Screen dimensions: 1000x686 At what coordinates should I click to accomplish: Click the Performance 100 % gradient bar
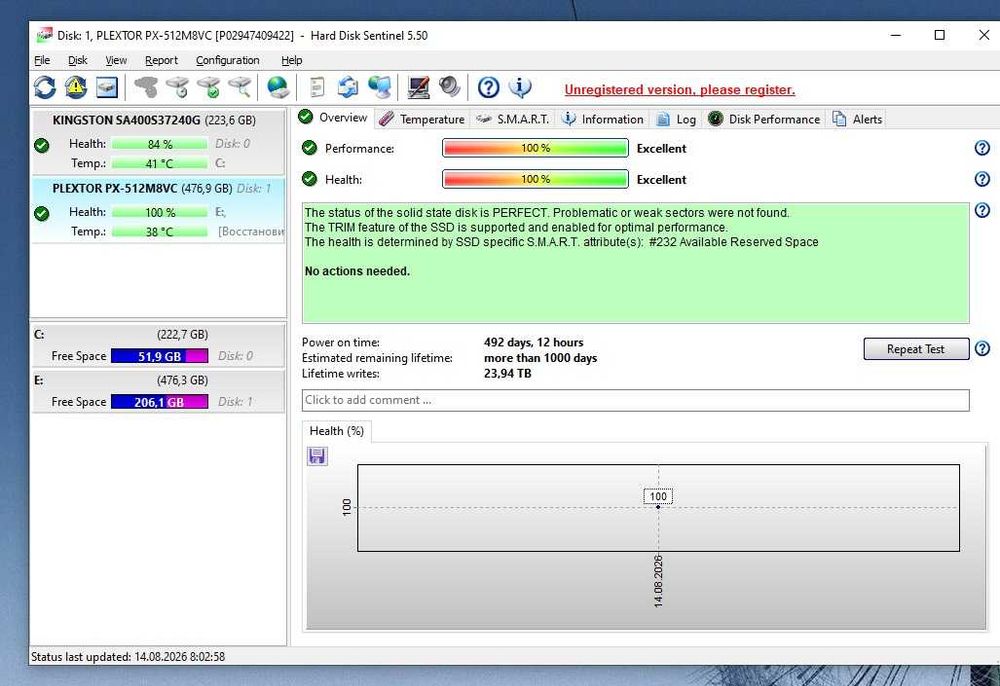coord(535,148)
